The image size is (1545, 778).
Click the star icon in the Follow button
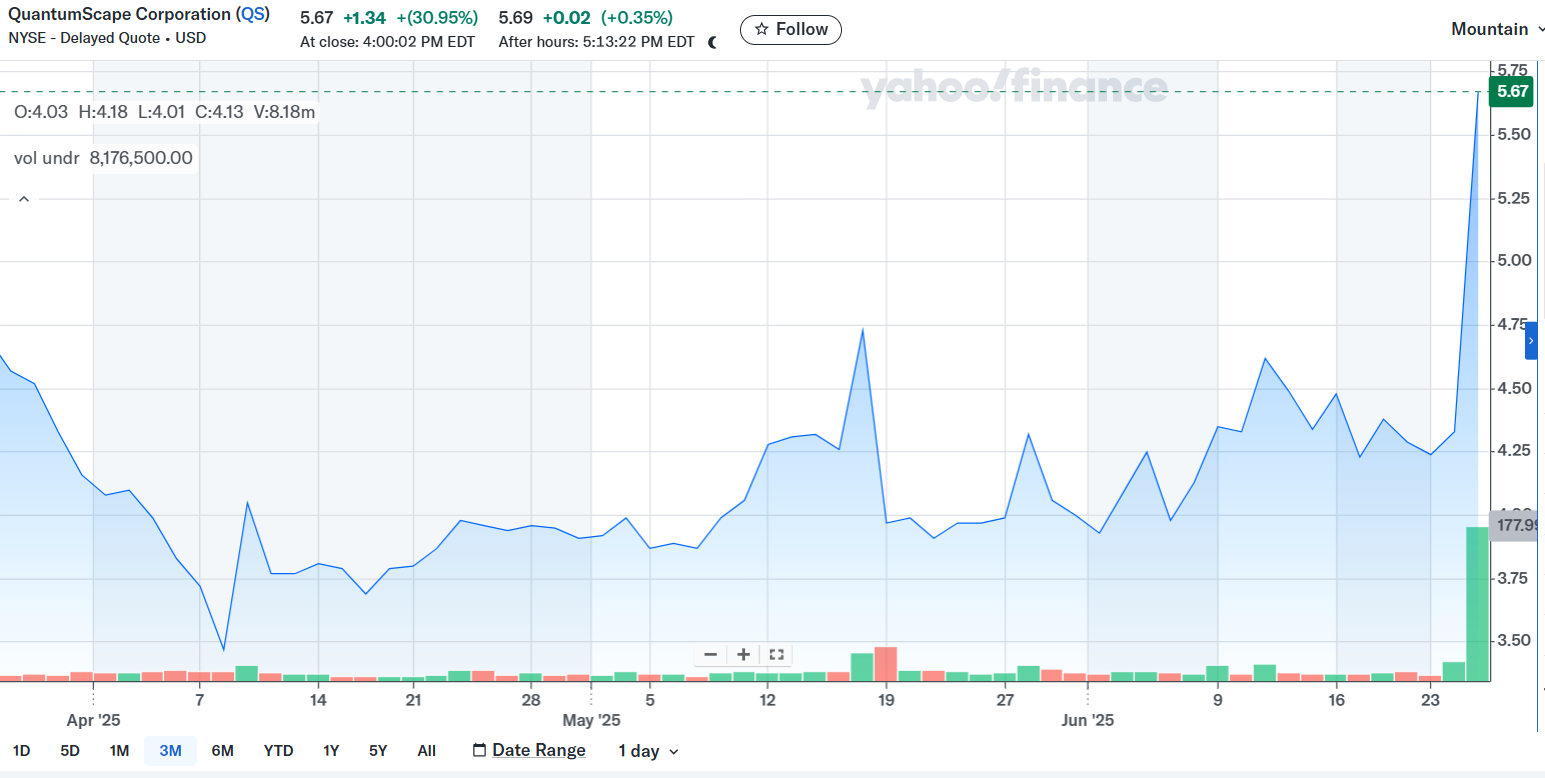761,29
